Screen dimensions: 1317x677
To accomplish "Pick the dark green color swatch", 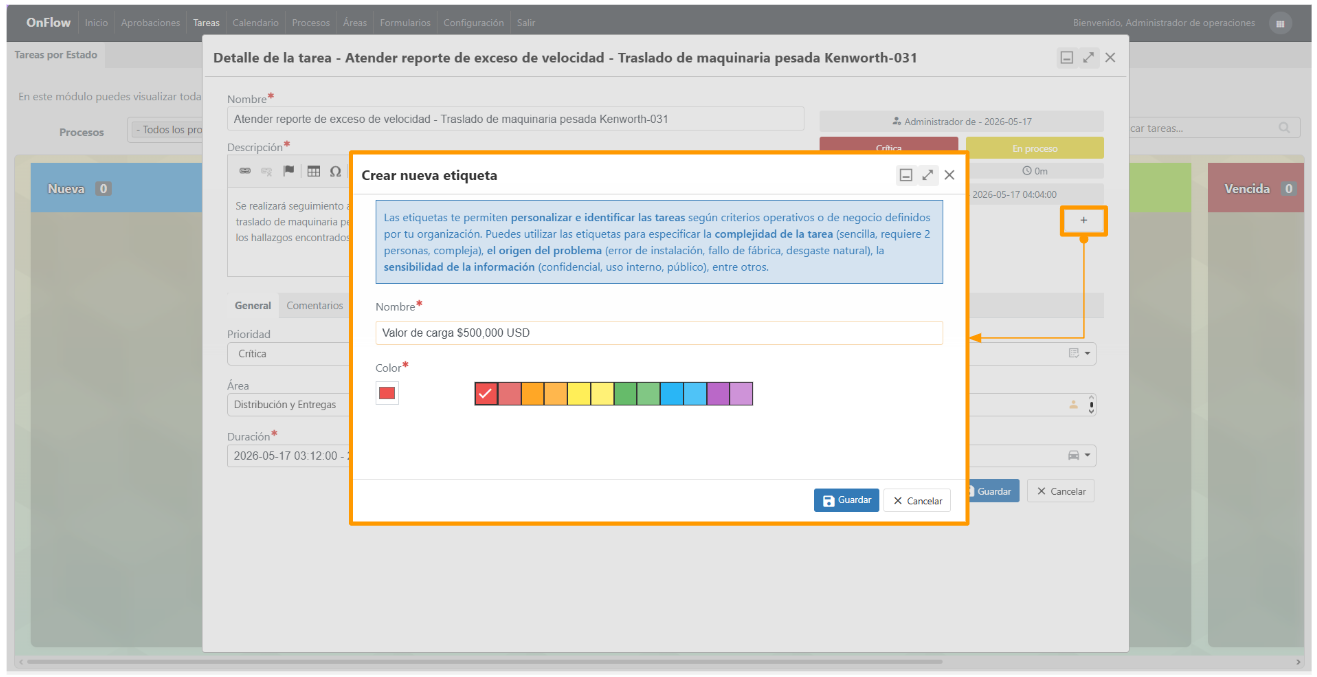I will click(625, 393).
